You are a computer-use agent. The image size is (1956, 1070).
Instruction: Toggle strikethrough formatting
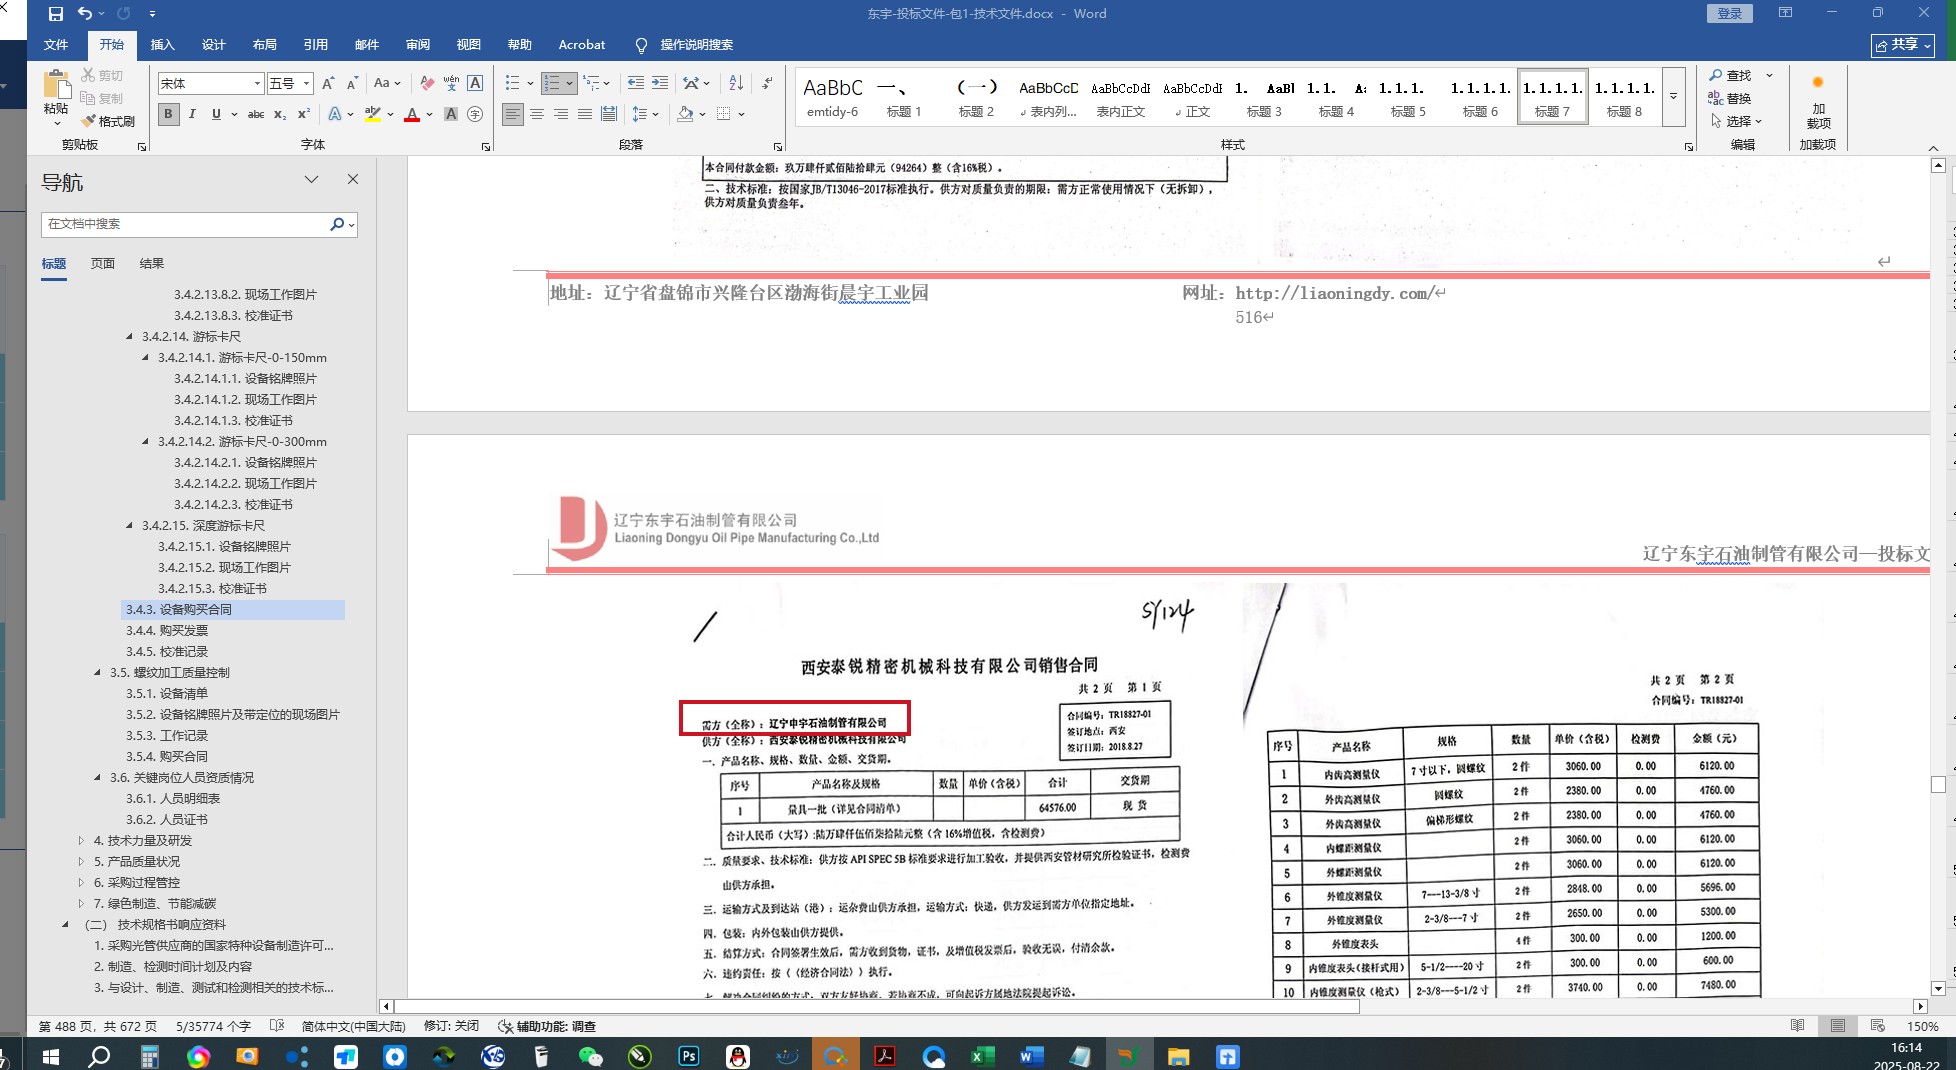pyautogui.click(x=256, y=114)
